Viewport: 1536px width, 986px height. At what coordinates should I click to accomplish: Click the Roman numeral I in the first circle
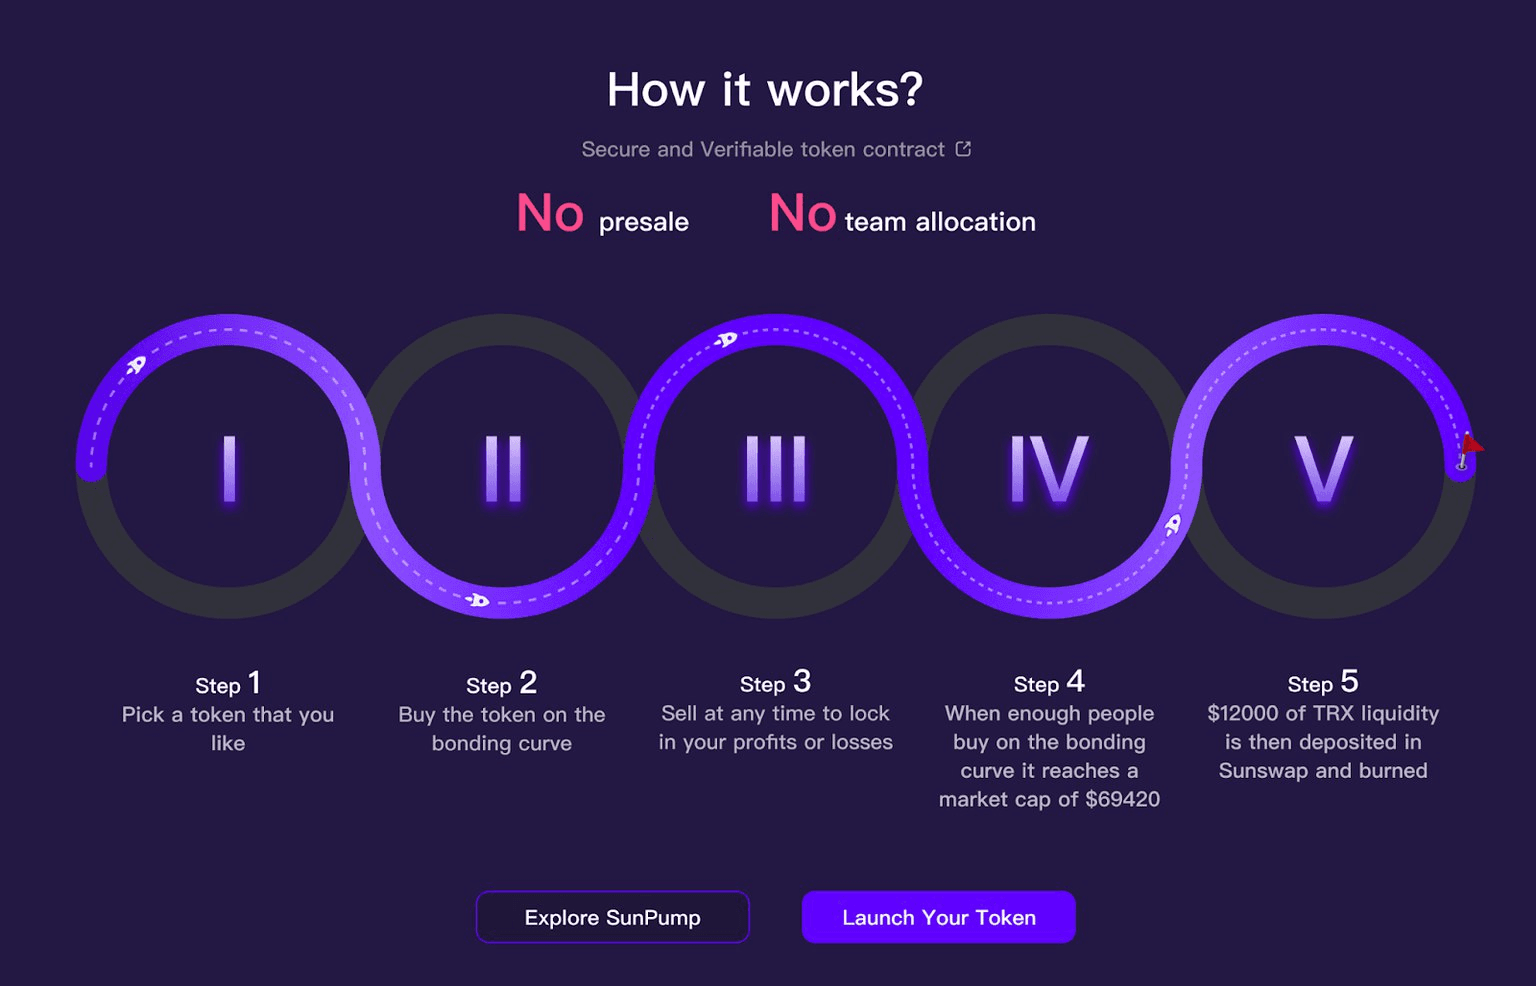tap(229, 468)
